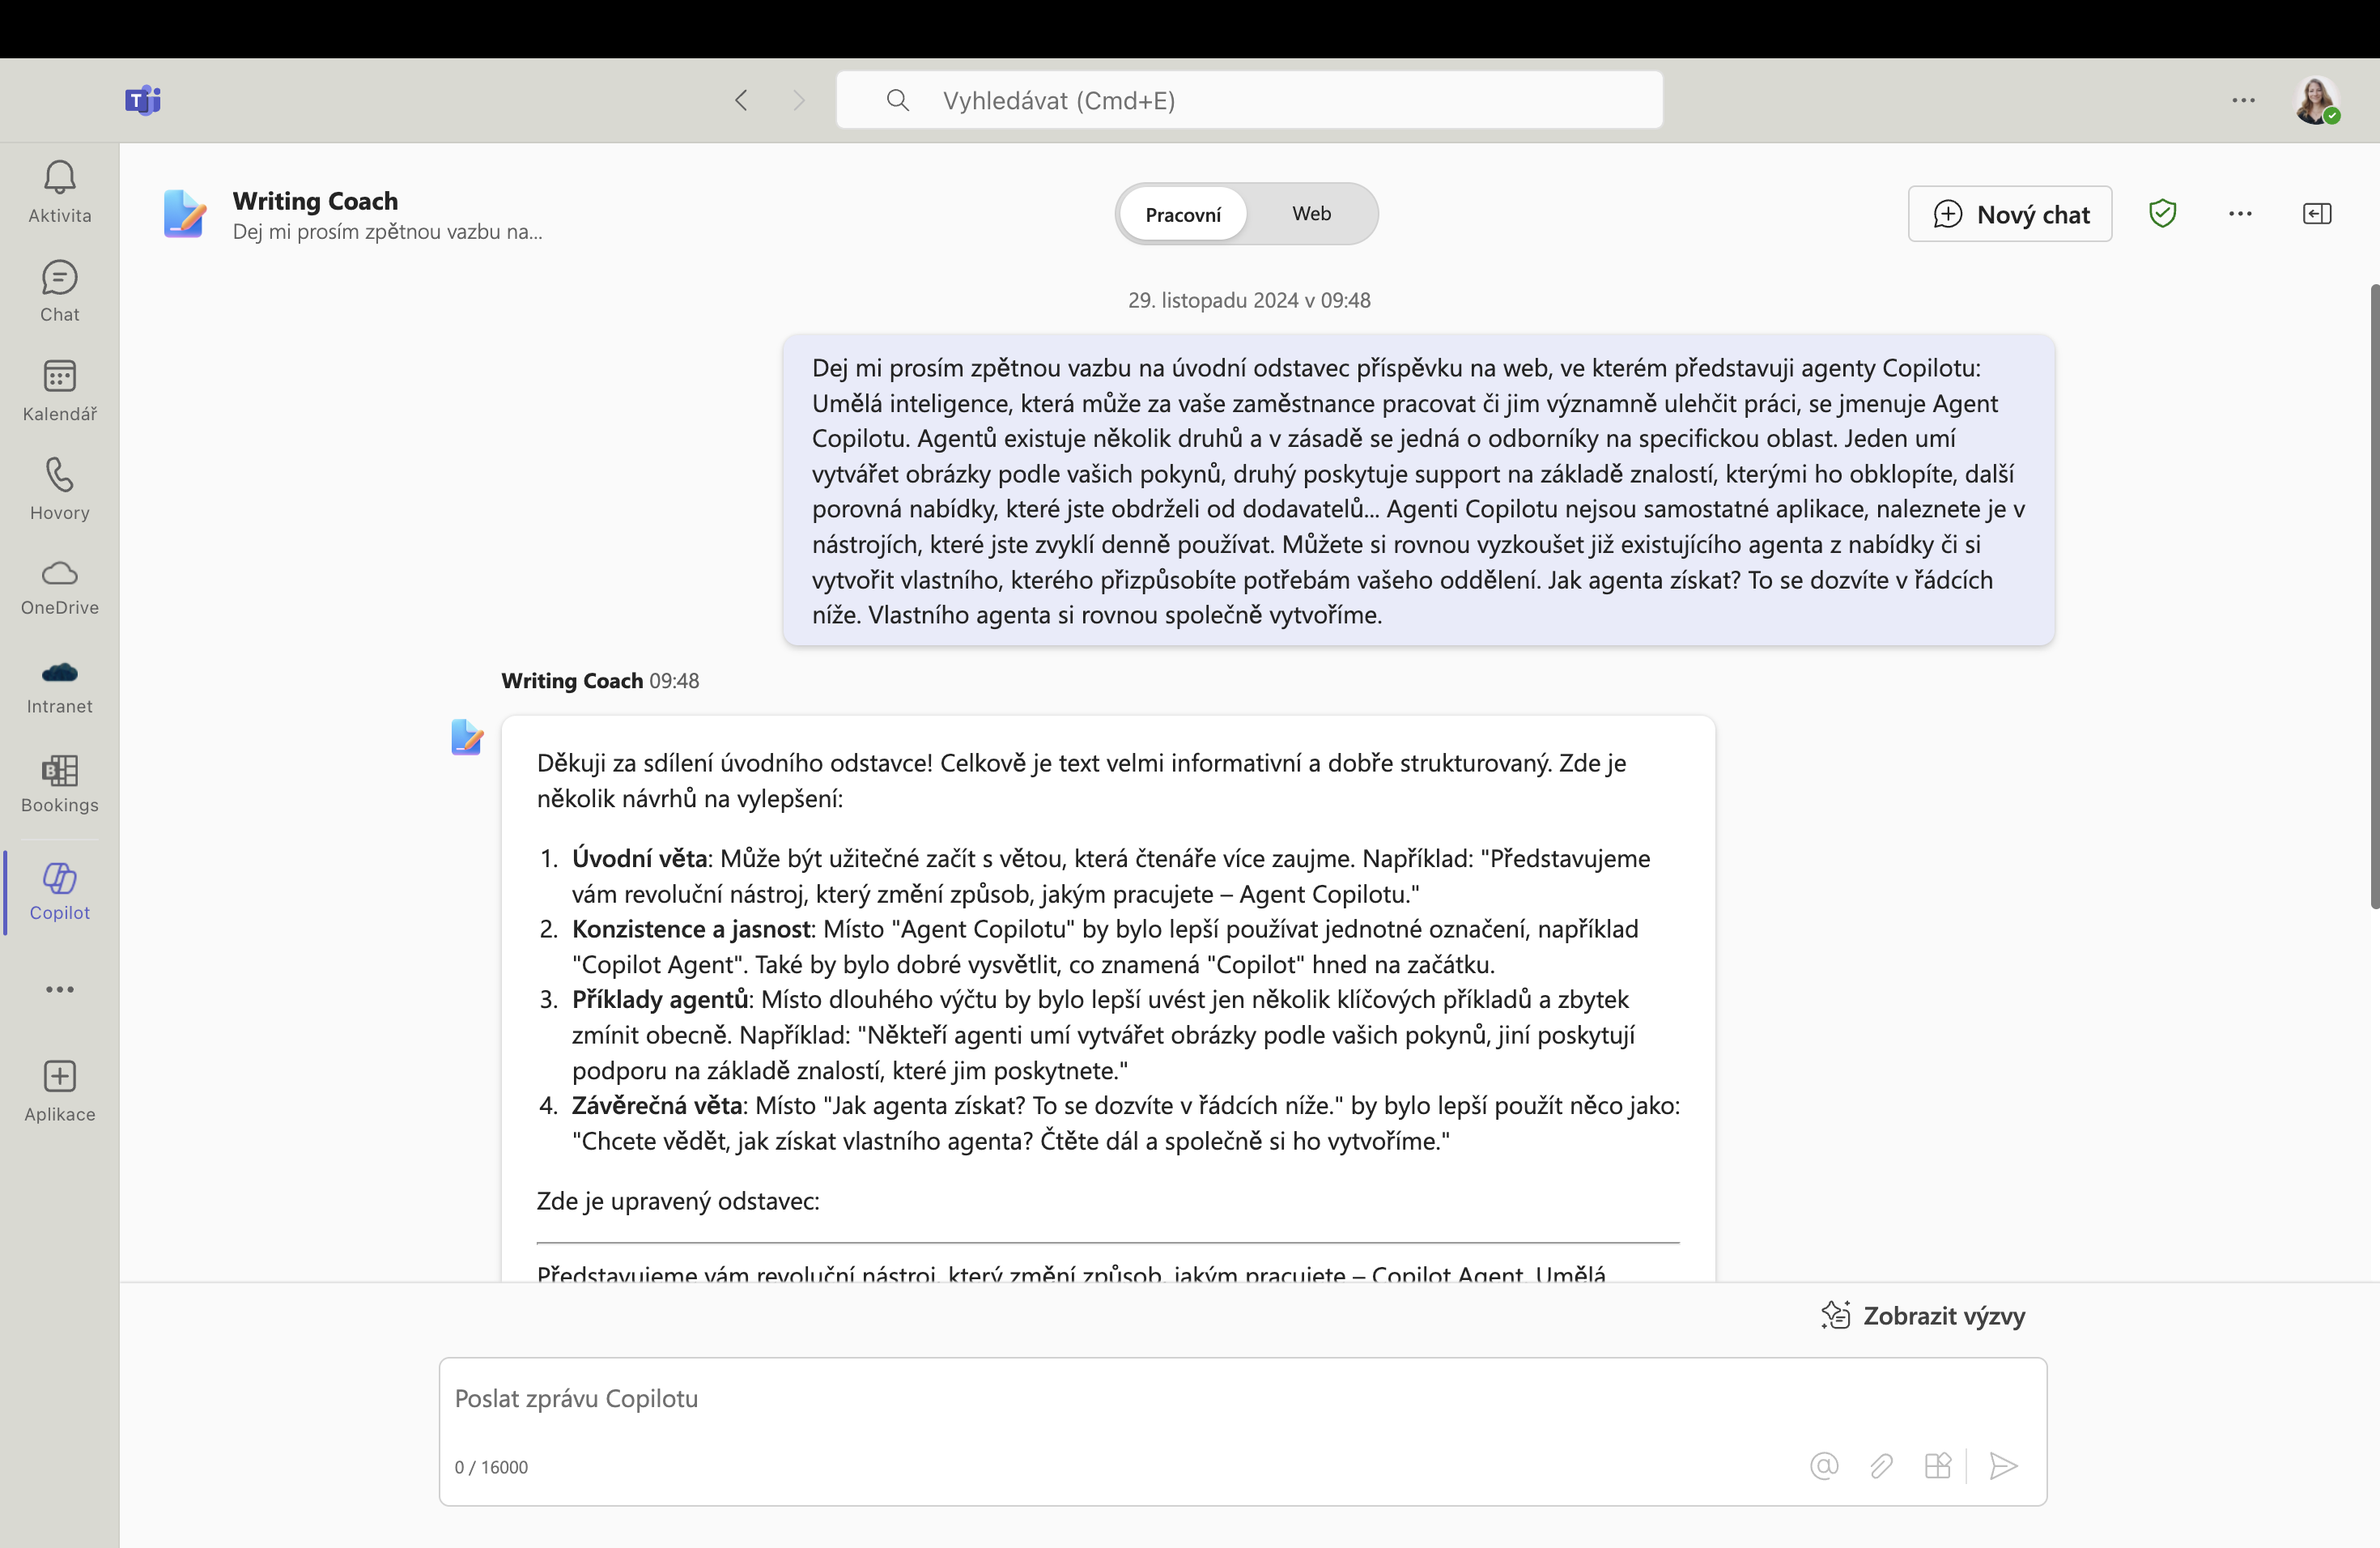
Task: Select Copilot in the sidebar
Action: (60, 891)
